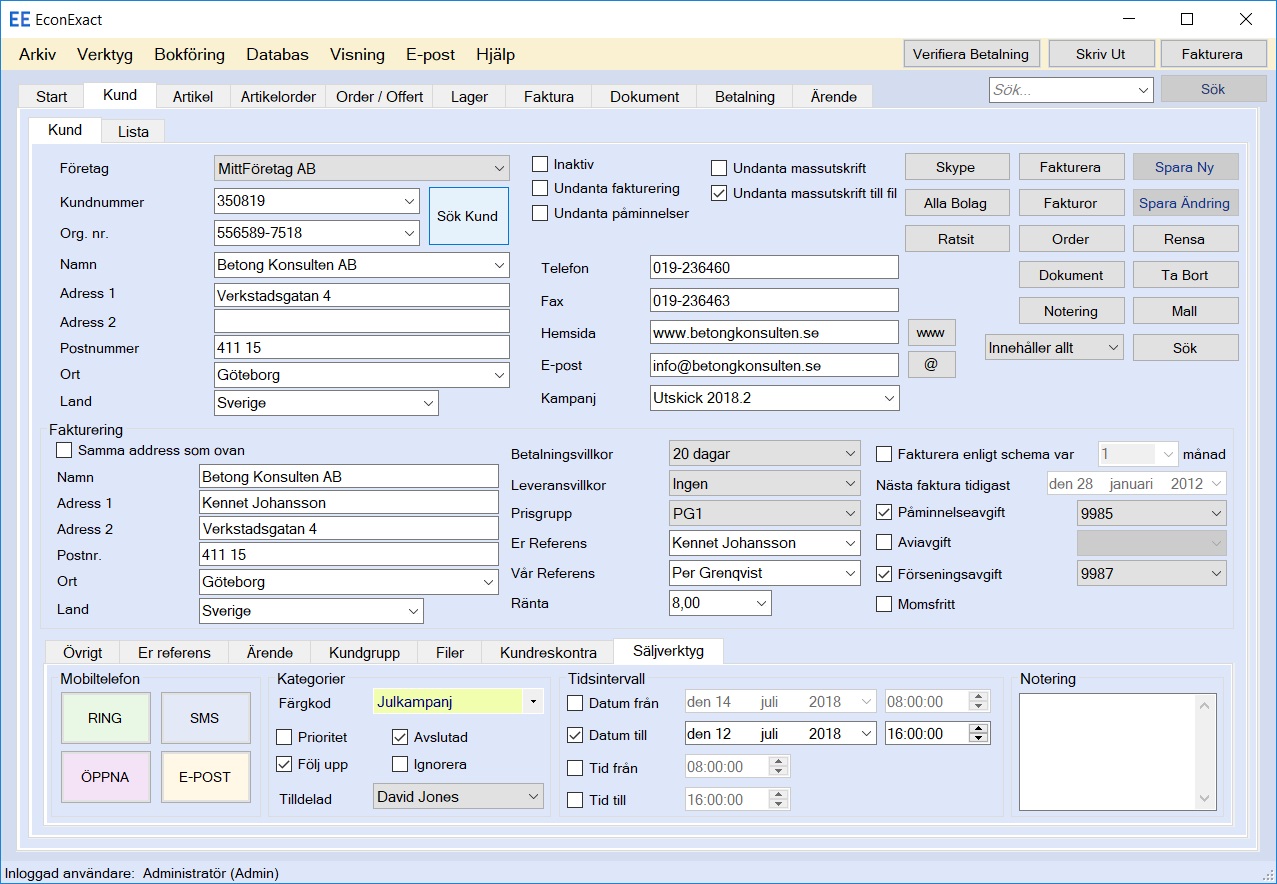Uncheck Följ upp checkbox
The image size is (1277, 884).
[284, 764]
